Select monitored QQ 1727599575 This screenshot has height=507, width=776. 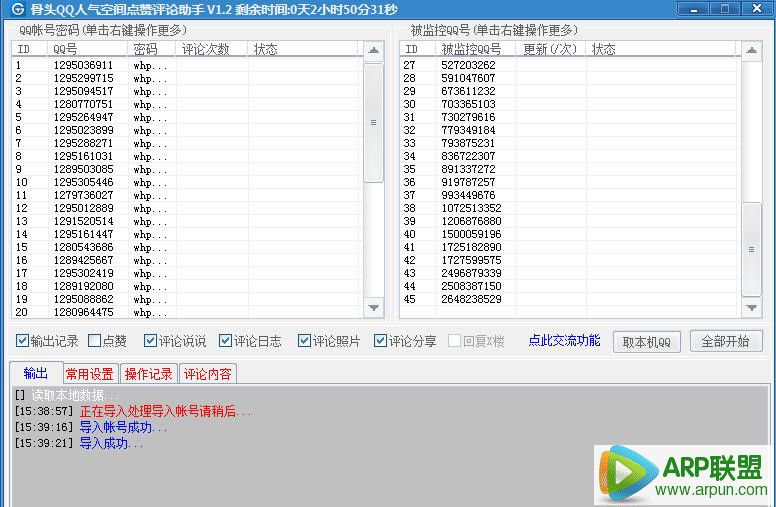click(570, 260)
